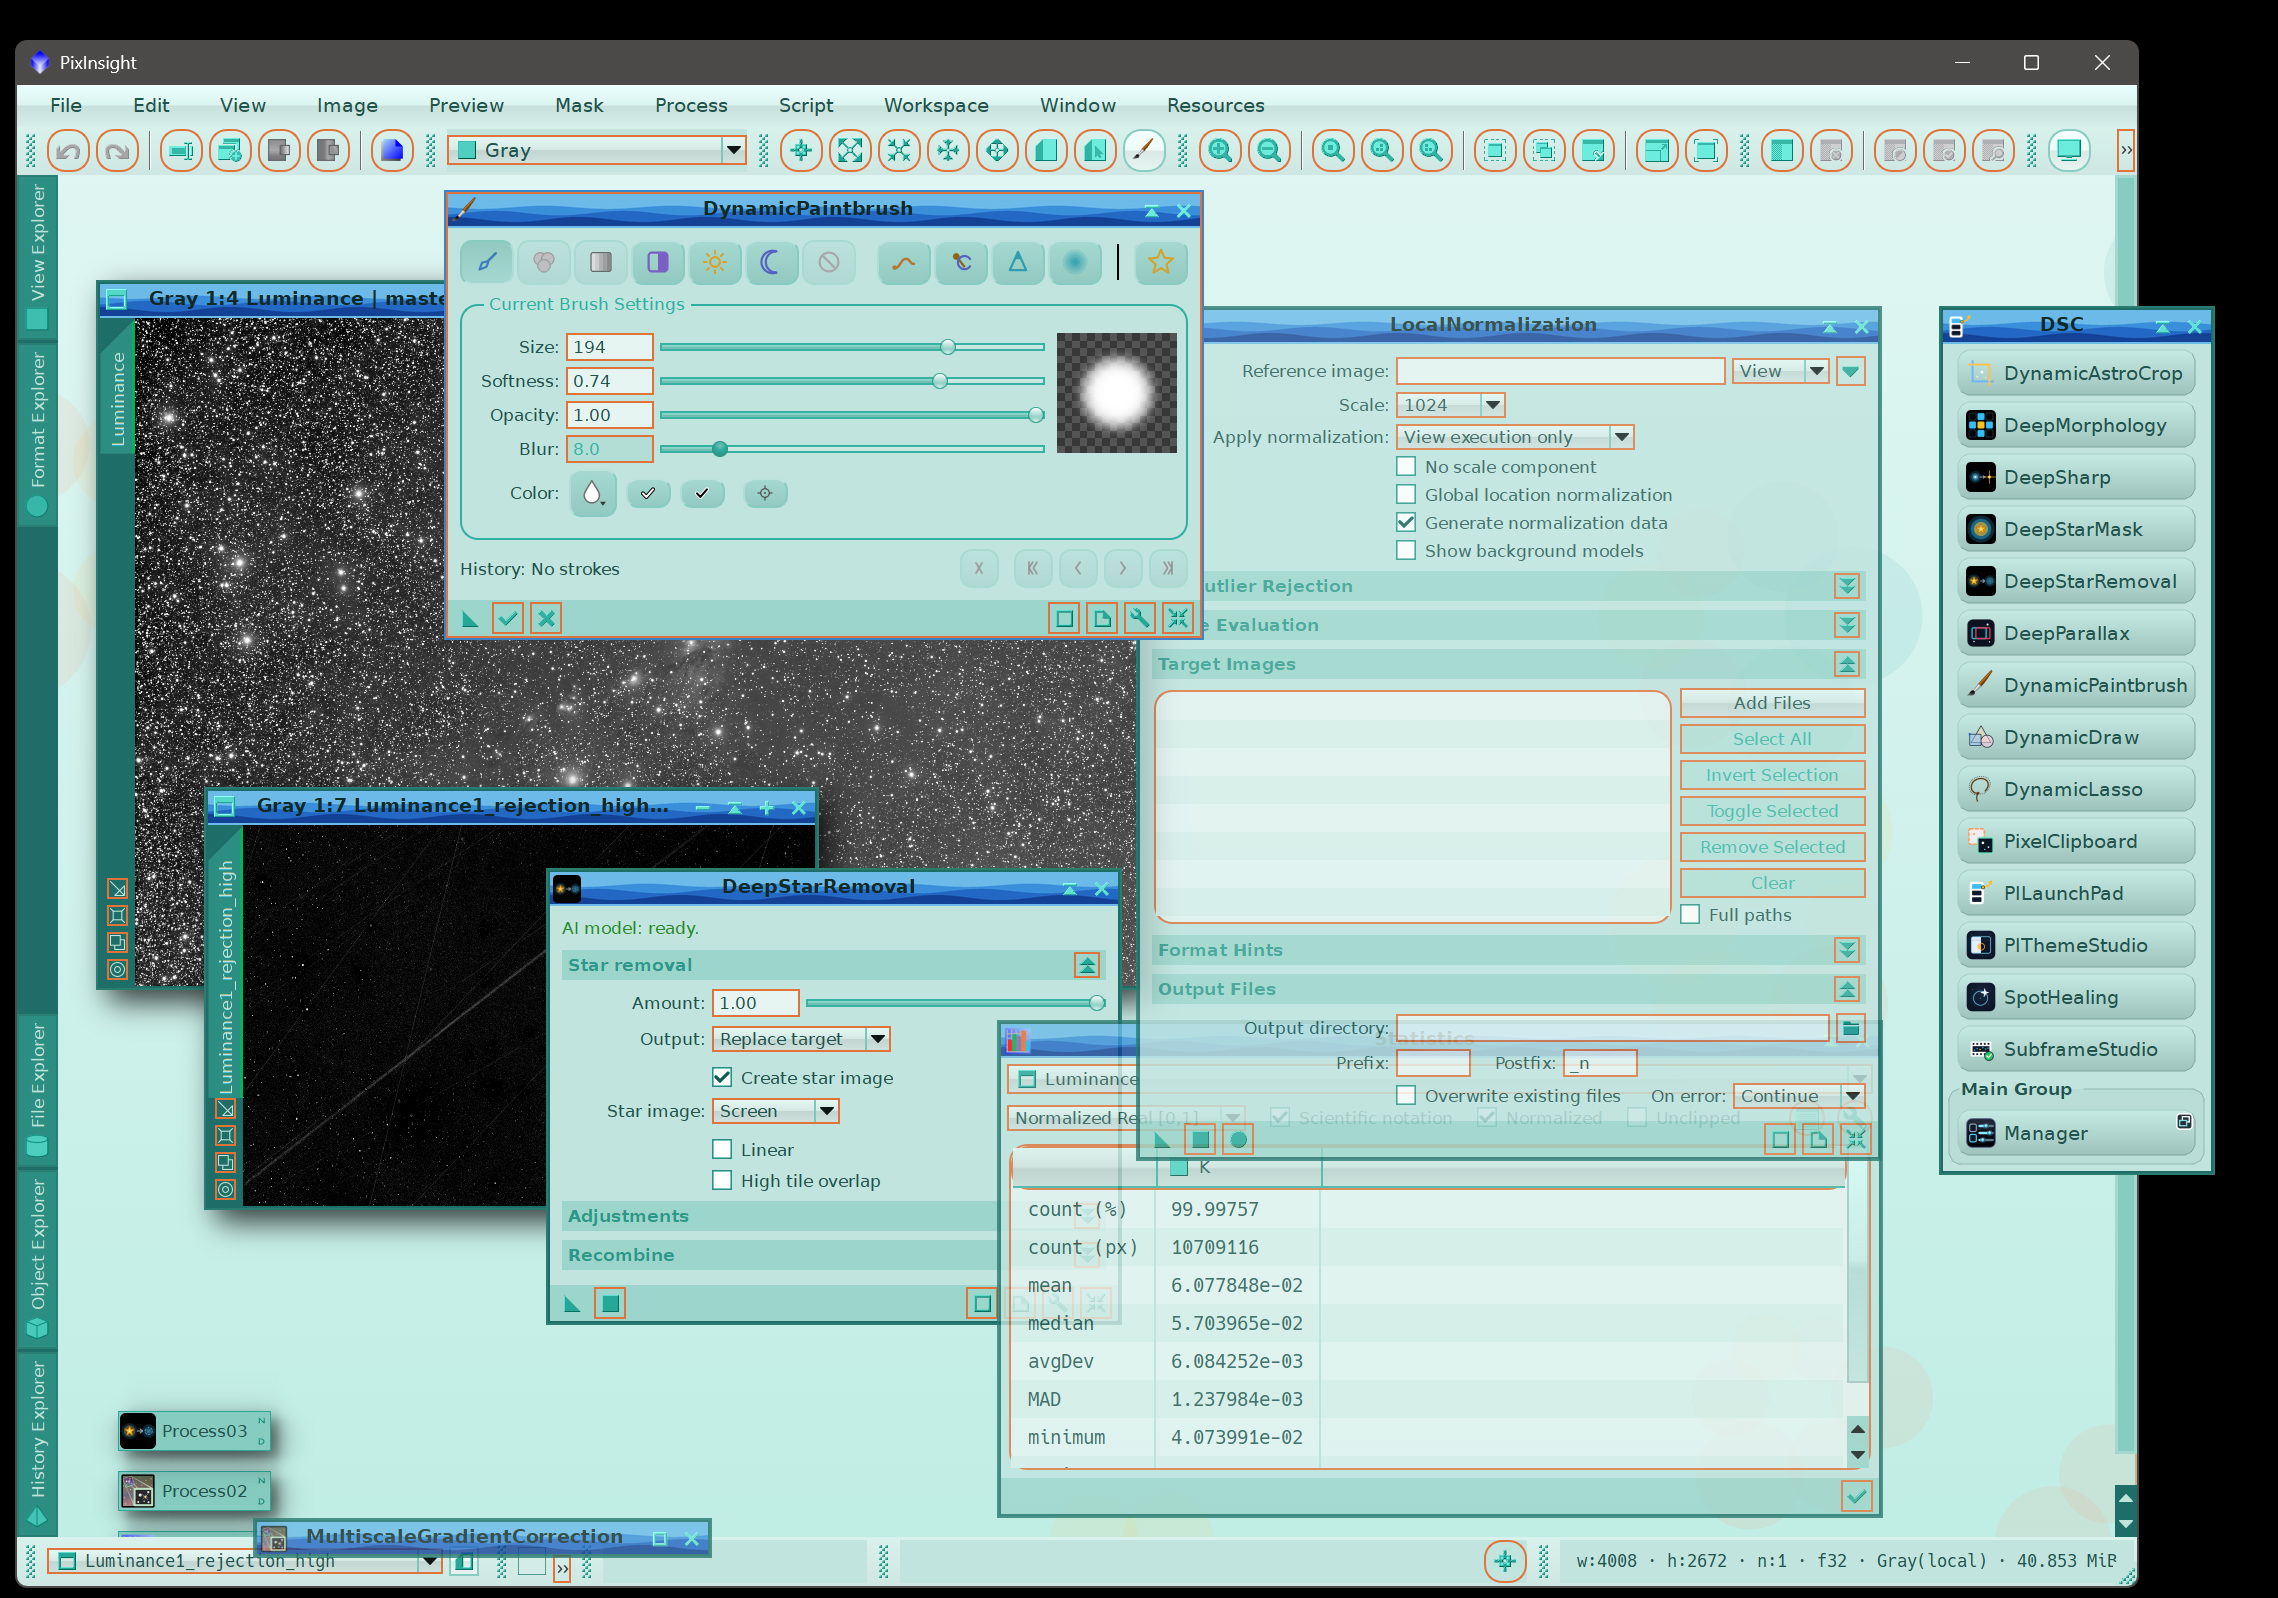Viewport: 2278px width, 1598px height.
Task: Enable the No scale component checkbox
Action: coord(1406,467)
